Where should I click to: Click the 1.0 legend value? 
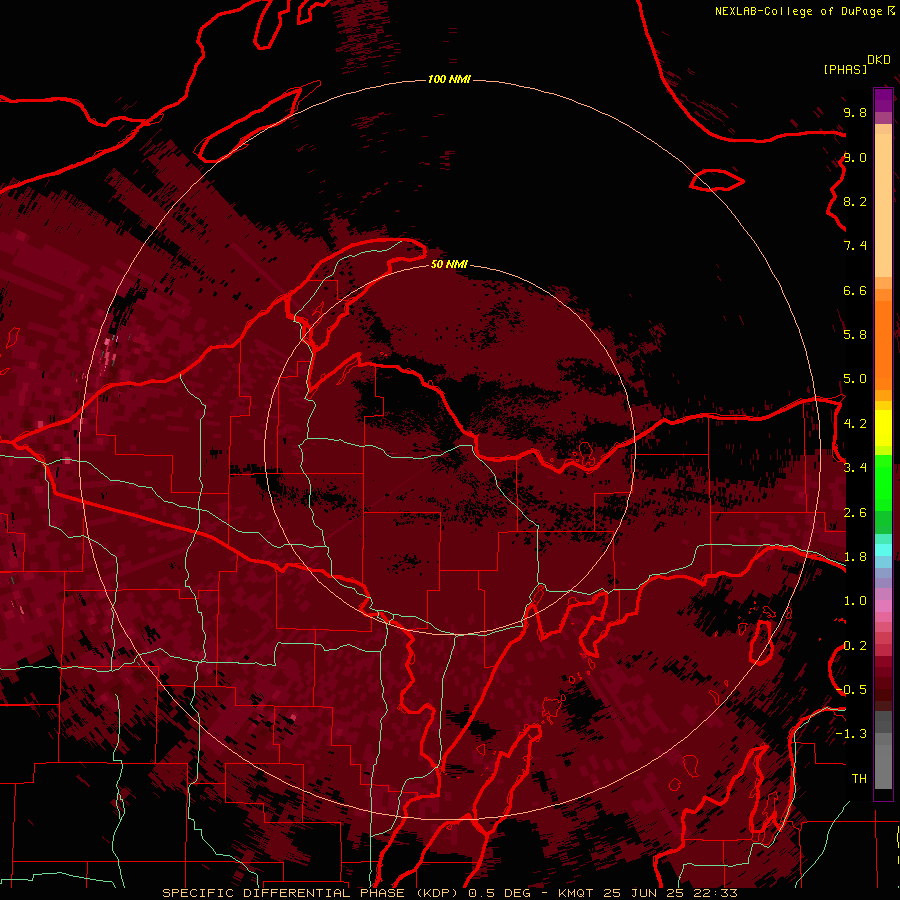pyautogui.click(x=855, y=601)
